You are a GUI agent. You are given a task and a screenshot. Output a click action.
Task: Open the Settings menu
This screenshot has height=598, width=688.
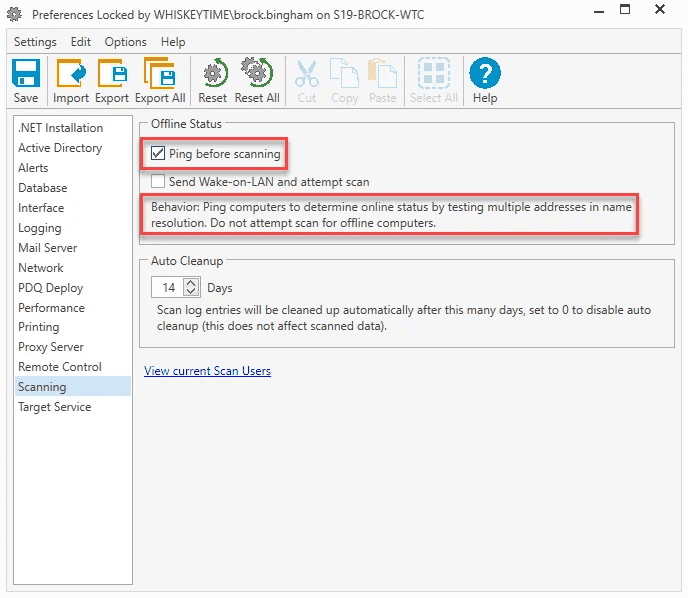35,42
